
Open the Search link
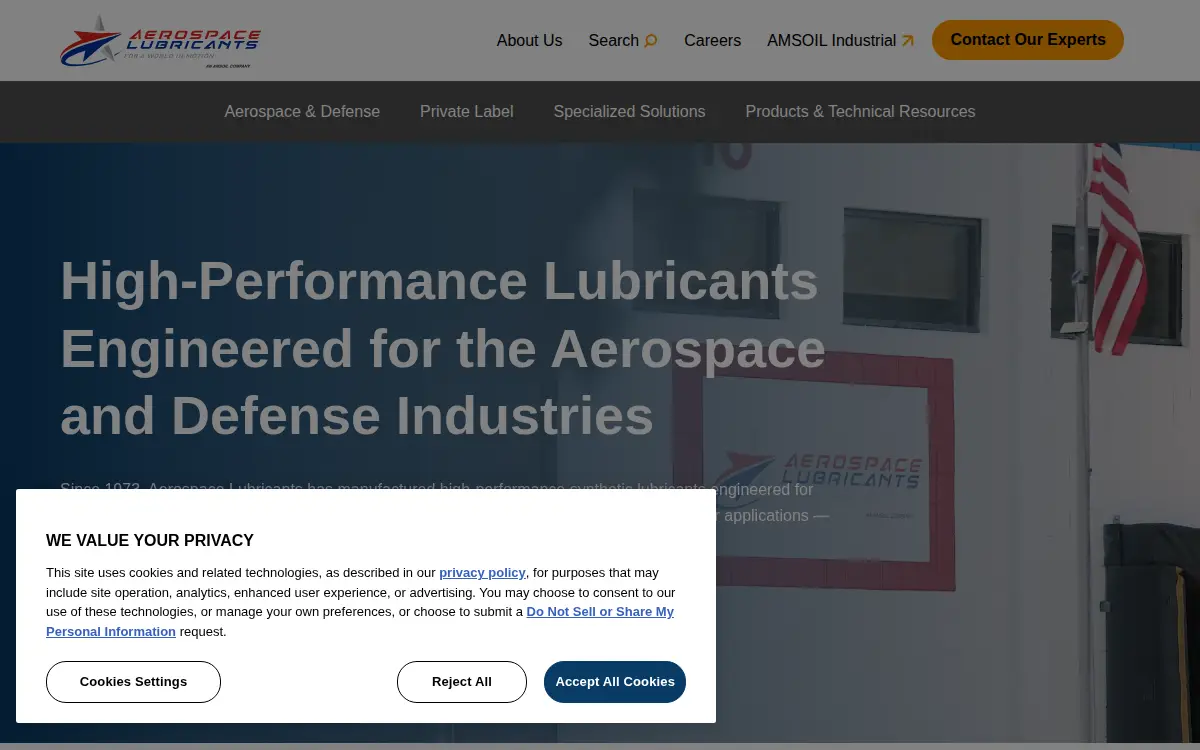point(623,41)
